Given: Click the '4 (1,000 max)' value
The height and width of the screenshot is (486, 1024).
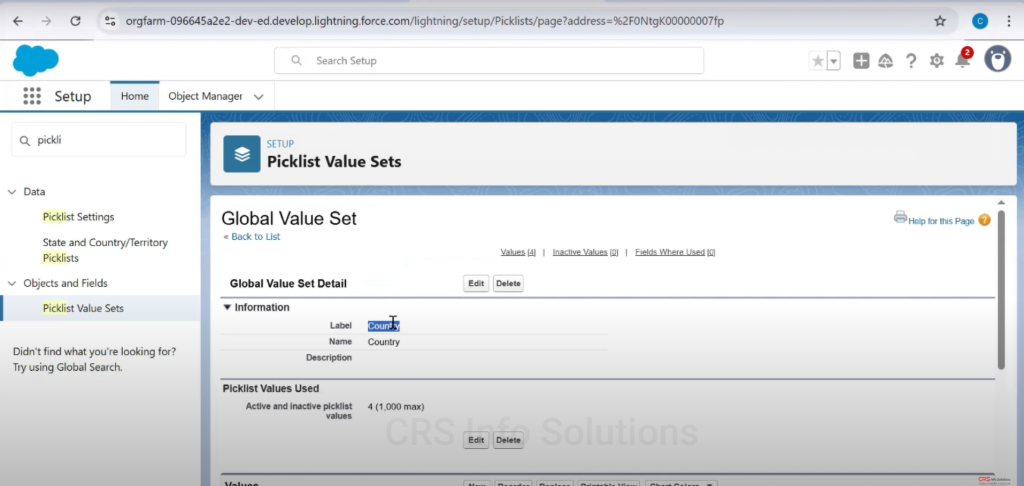Looking at the screenshot, I should point(396,406).
